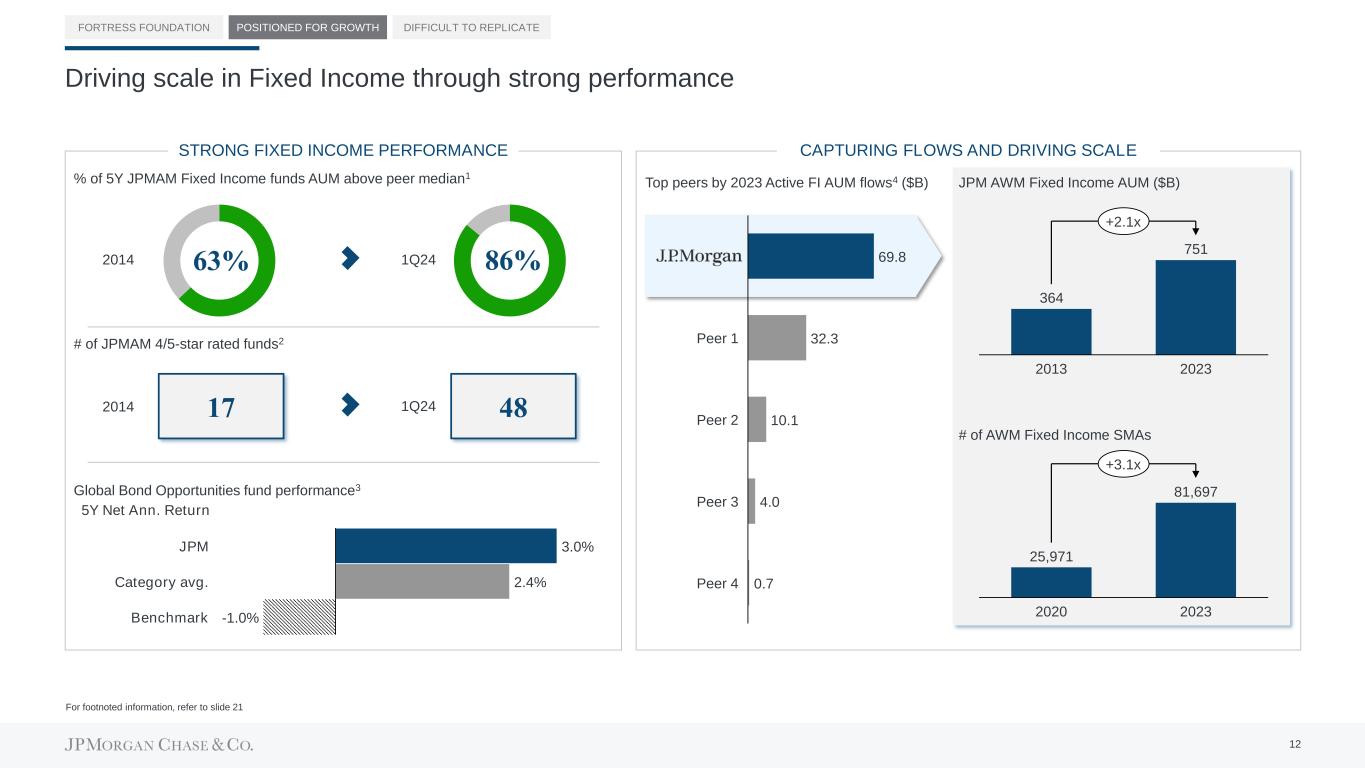Screen dimensions: 1365x768
Task: Click the box showing 48 rated funds
Action: pyautogui.click(x=513, y=406)
